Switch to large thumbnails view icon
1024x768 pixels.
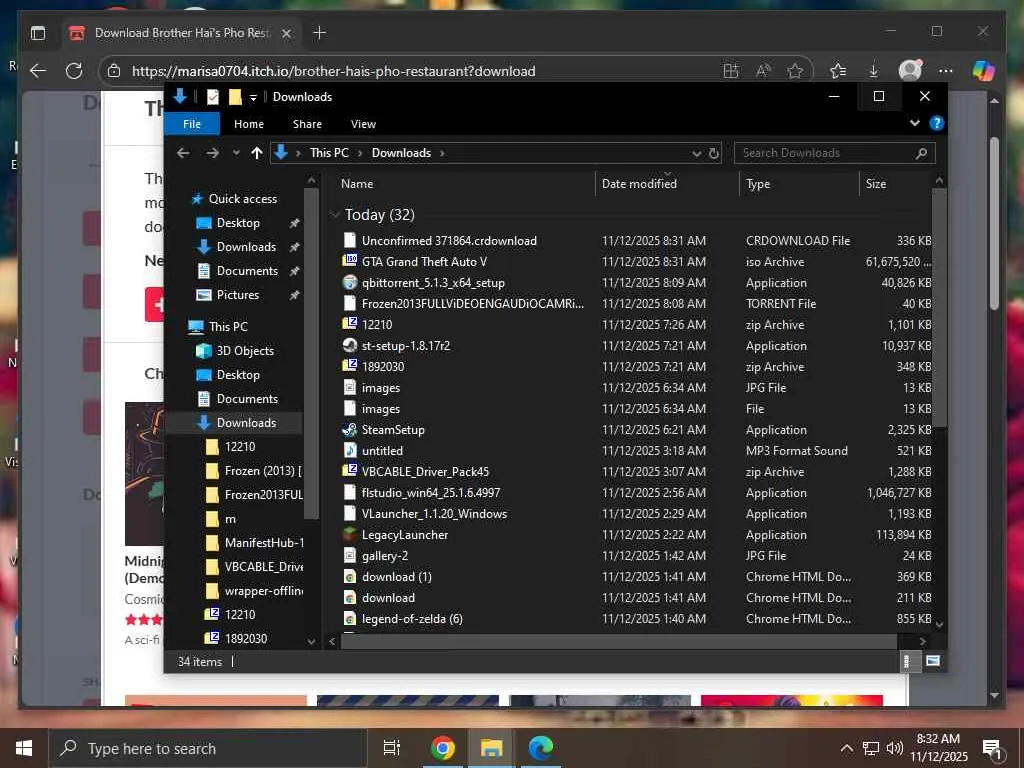click(933, 661)
